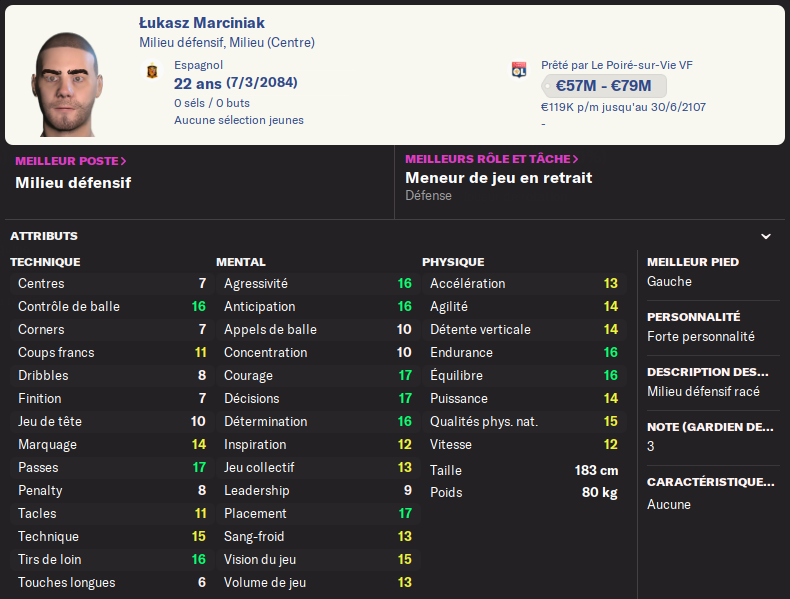
Task: Select the player name Łukasz Marciniak
Action: click(202, 23)
